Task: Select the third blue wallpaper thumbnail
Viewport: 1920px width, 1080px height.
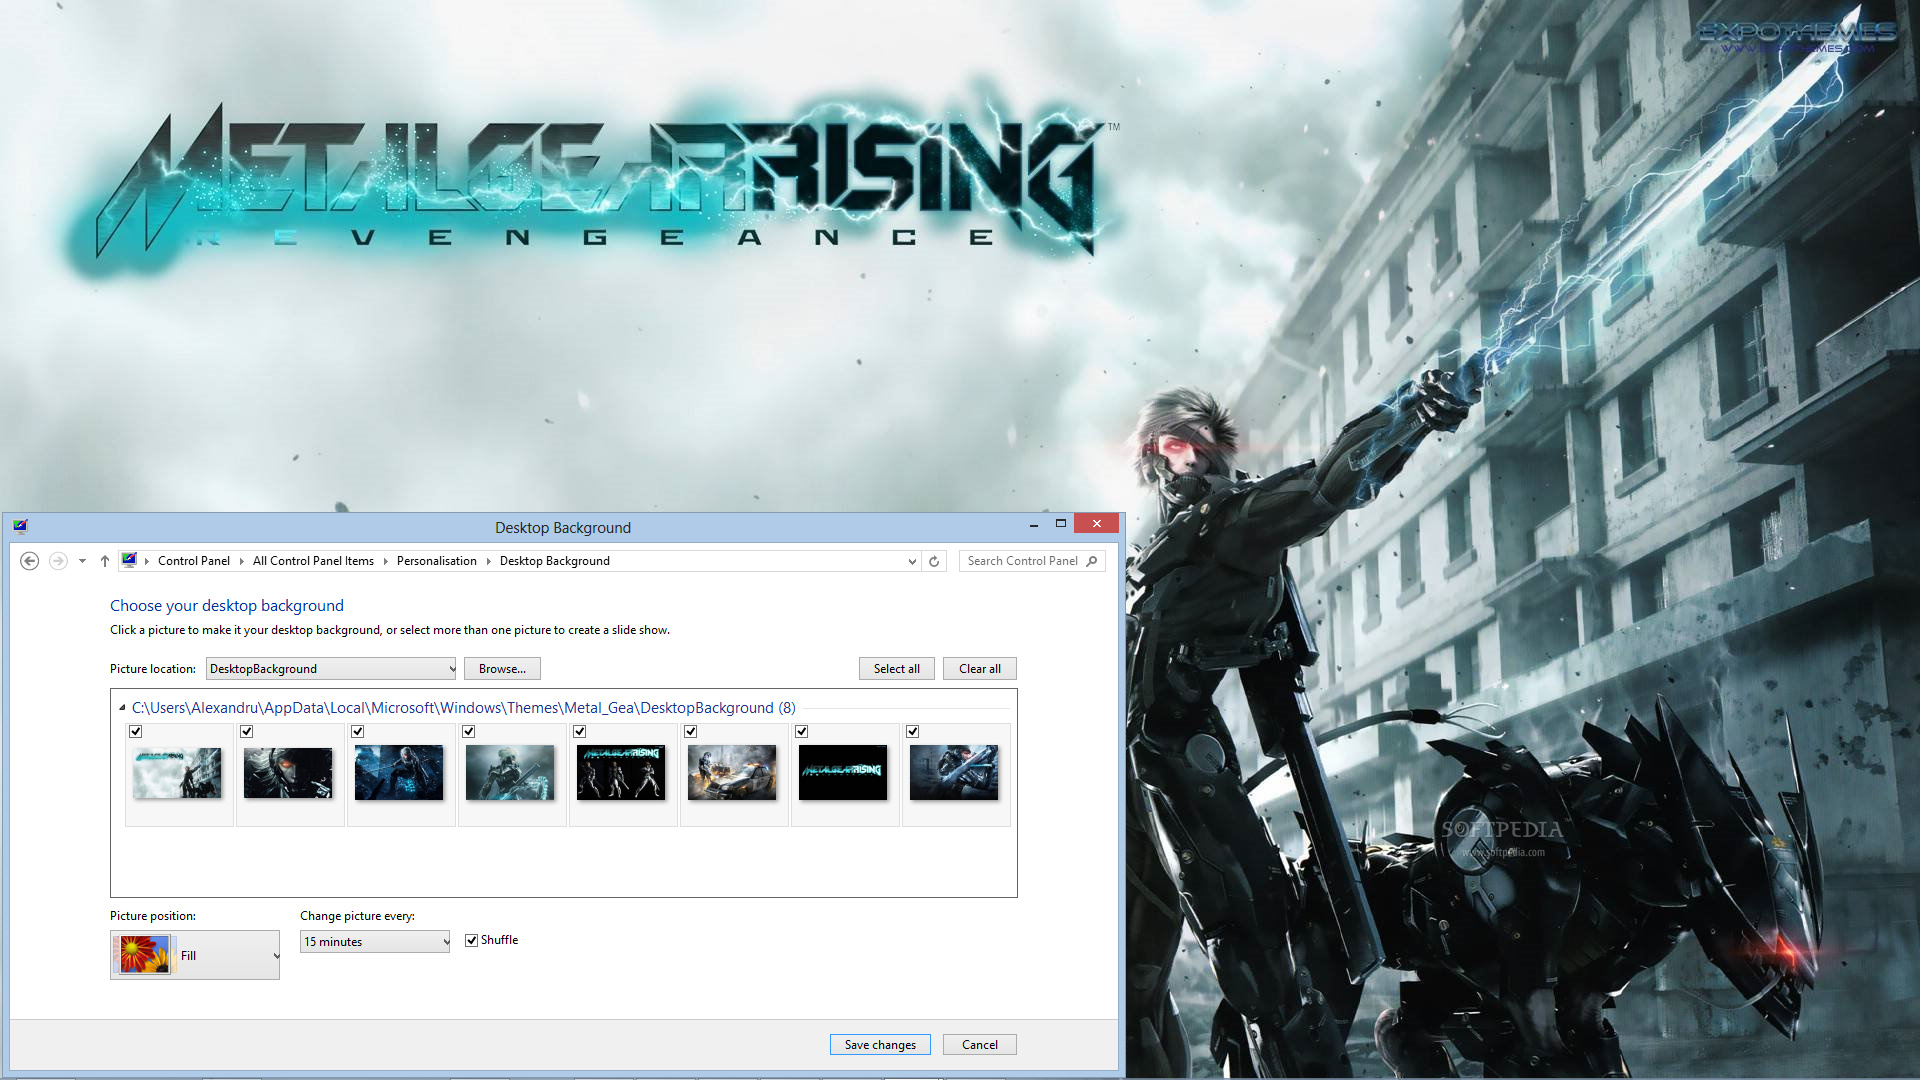Action: (x=399, y=773)
